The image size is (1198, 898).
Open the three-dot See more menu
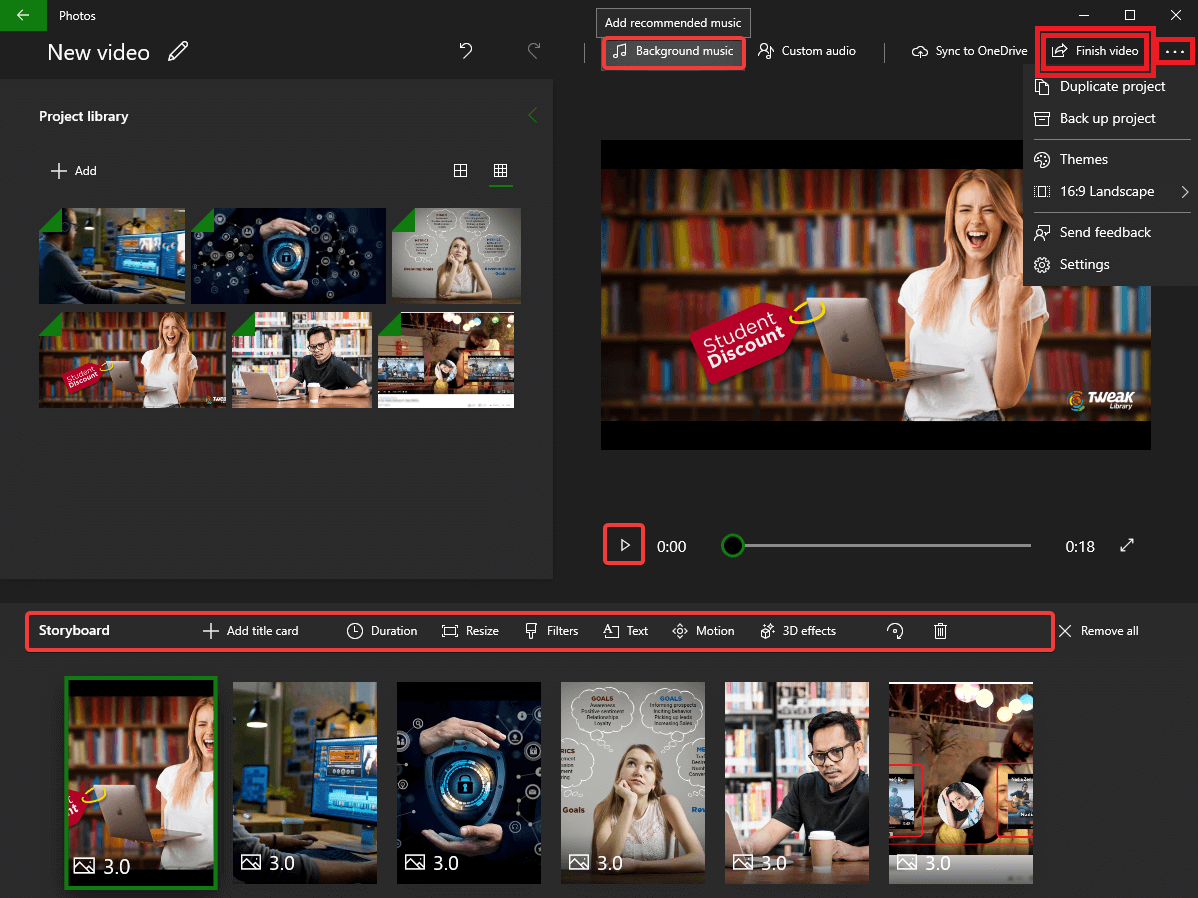pyautogui.click(x=1174, y=51)
